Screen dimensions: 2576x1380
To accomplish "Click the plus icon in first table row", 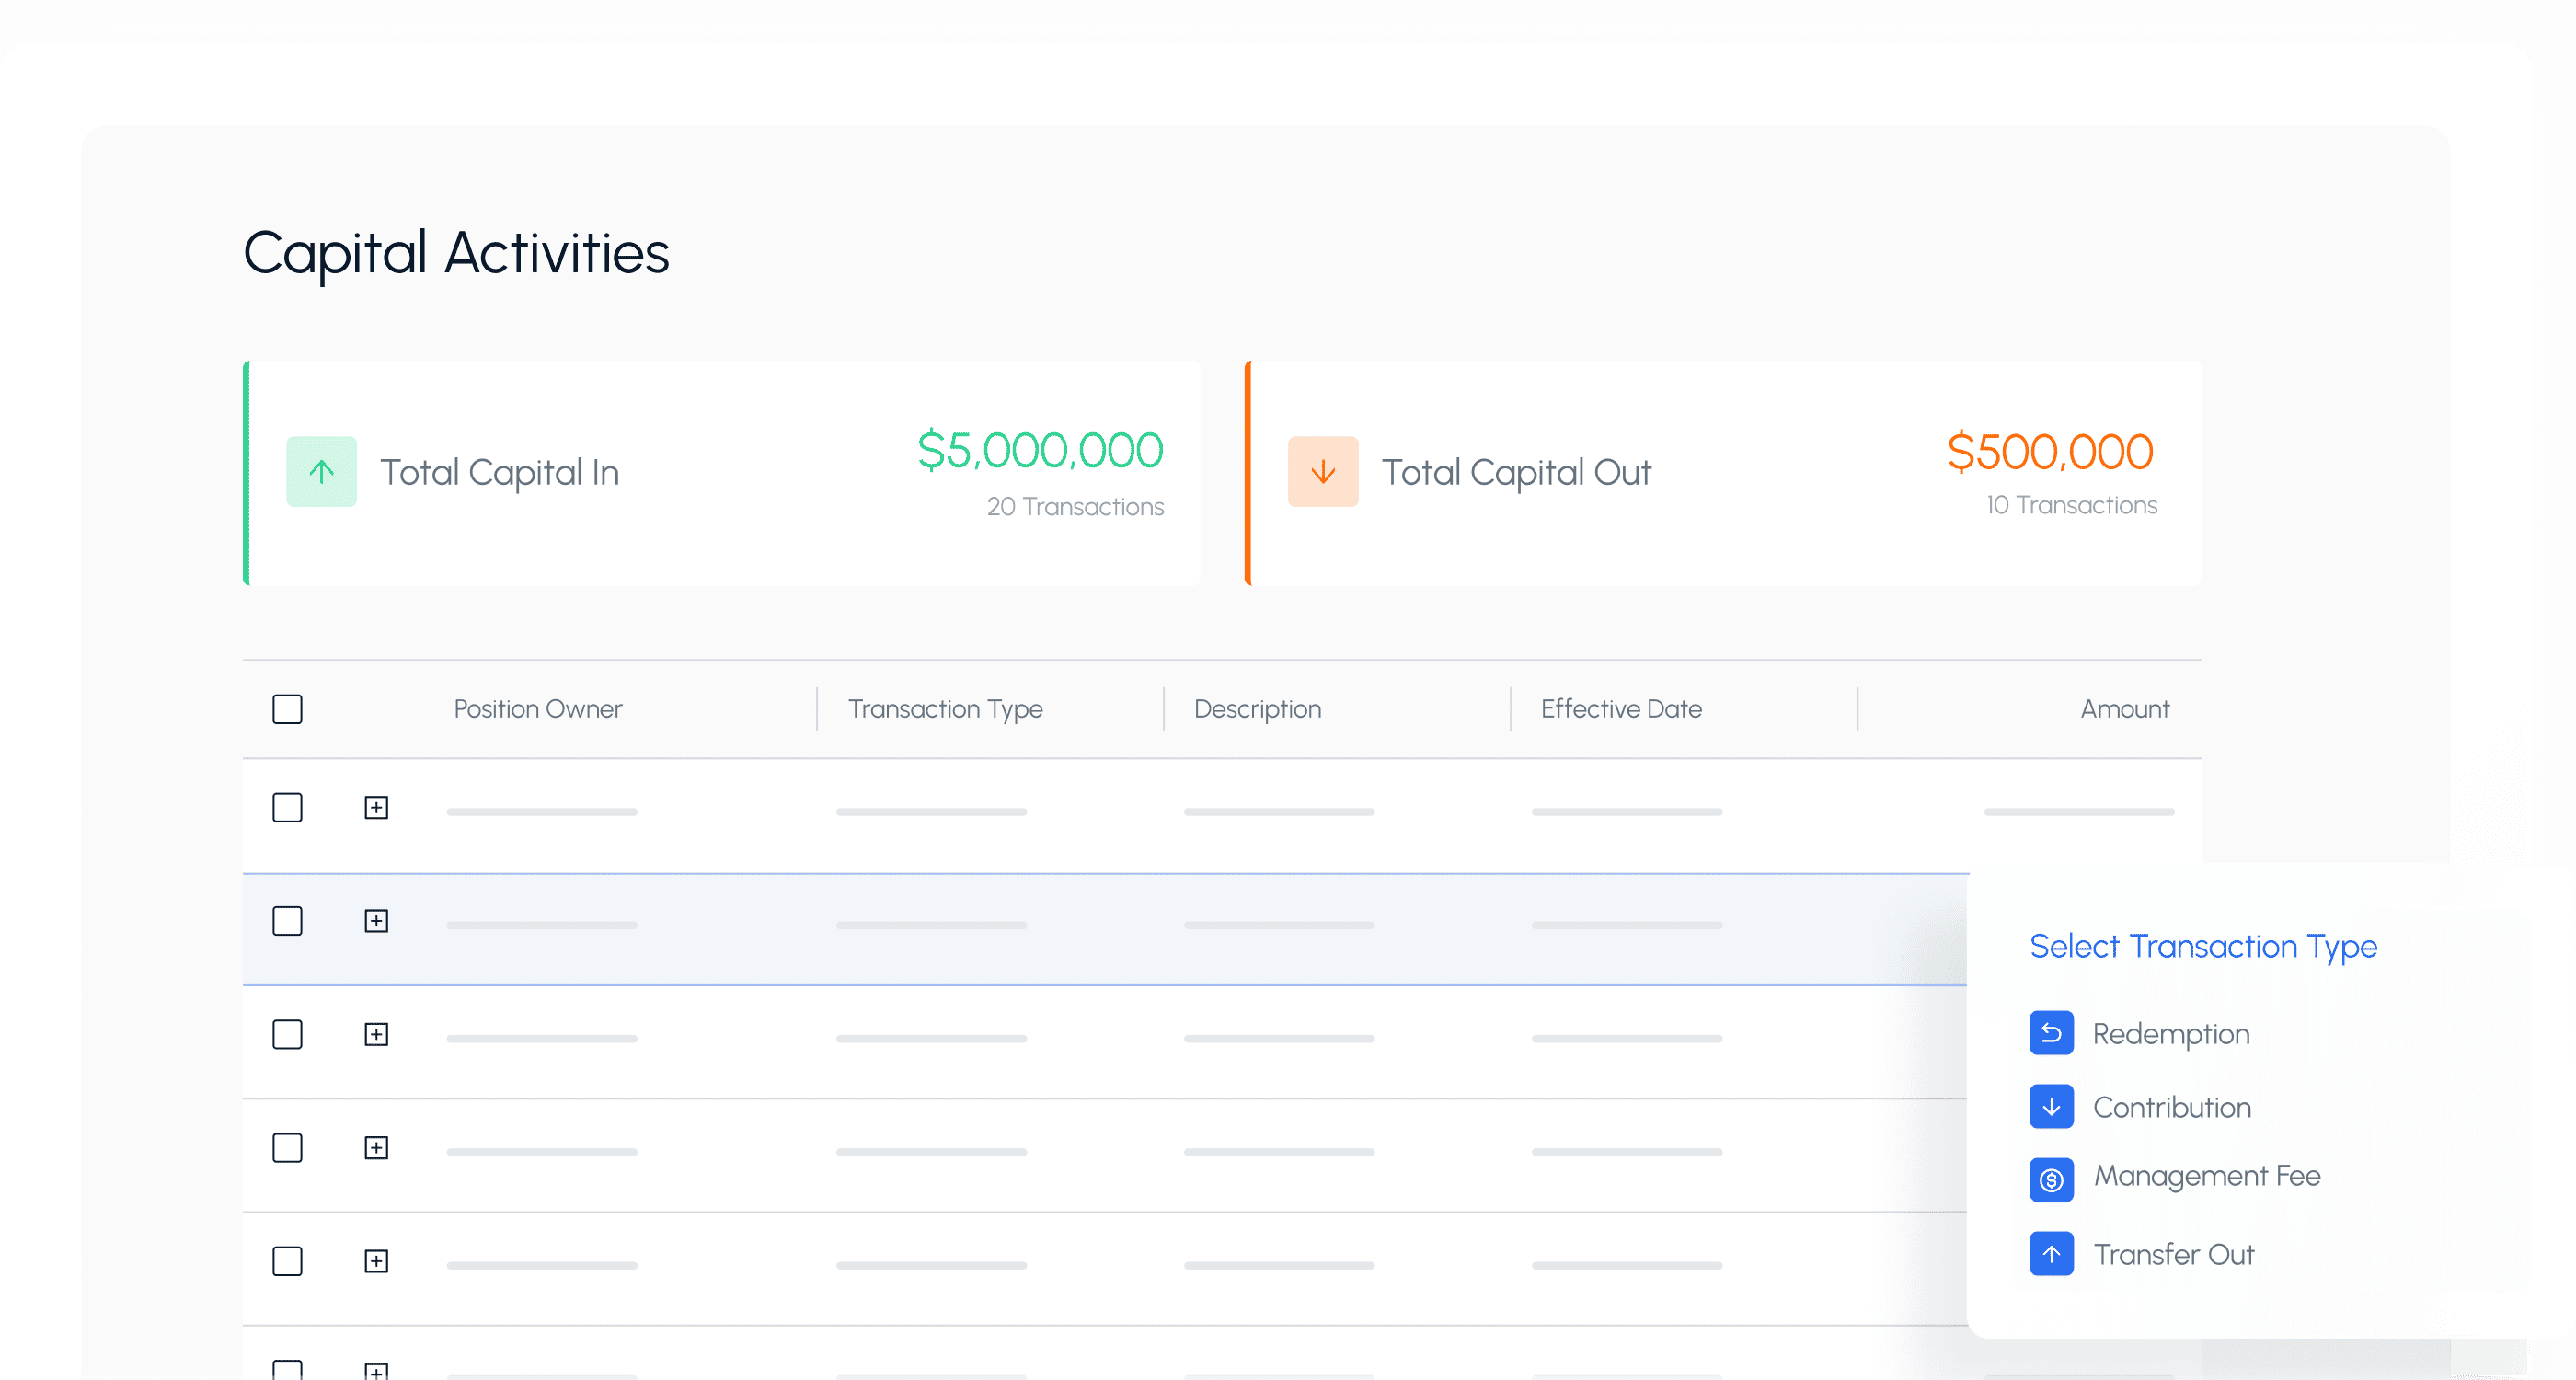I will click(x=376, y=807).
